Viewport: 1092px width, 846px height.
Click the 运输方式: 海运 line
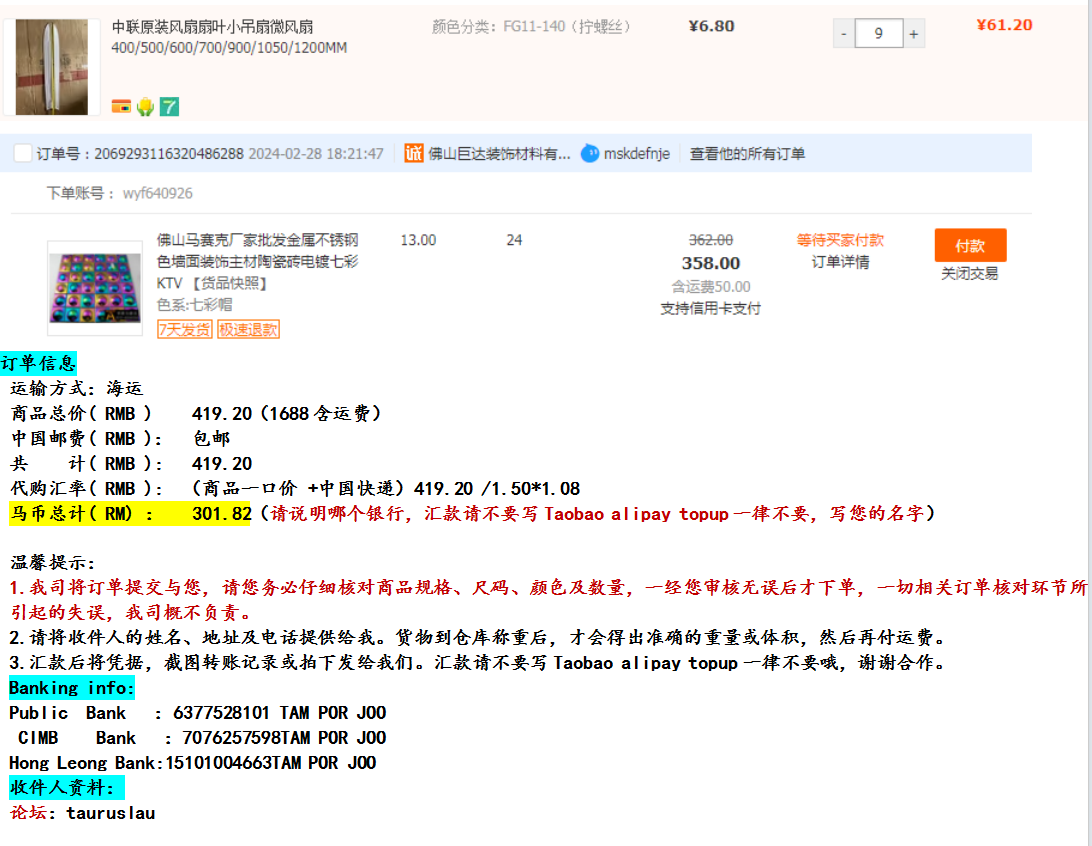tap(77, 389)
